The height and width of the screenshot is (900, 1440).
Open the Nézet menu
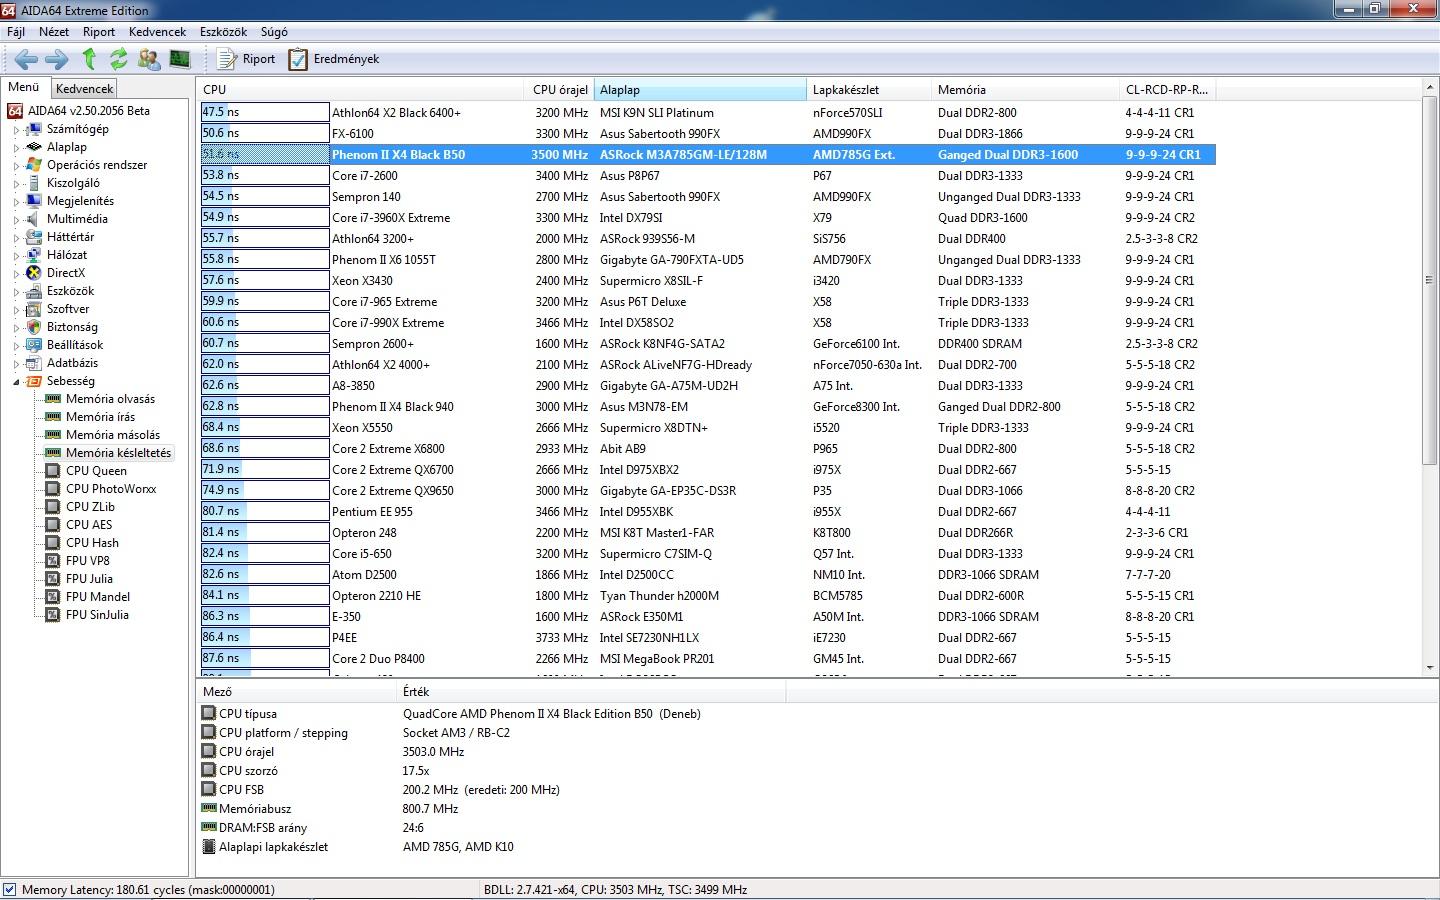54,32
